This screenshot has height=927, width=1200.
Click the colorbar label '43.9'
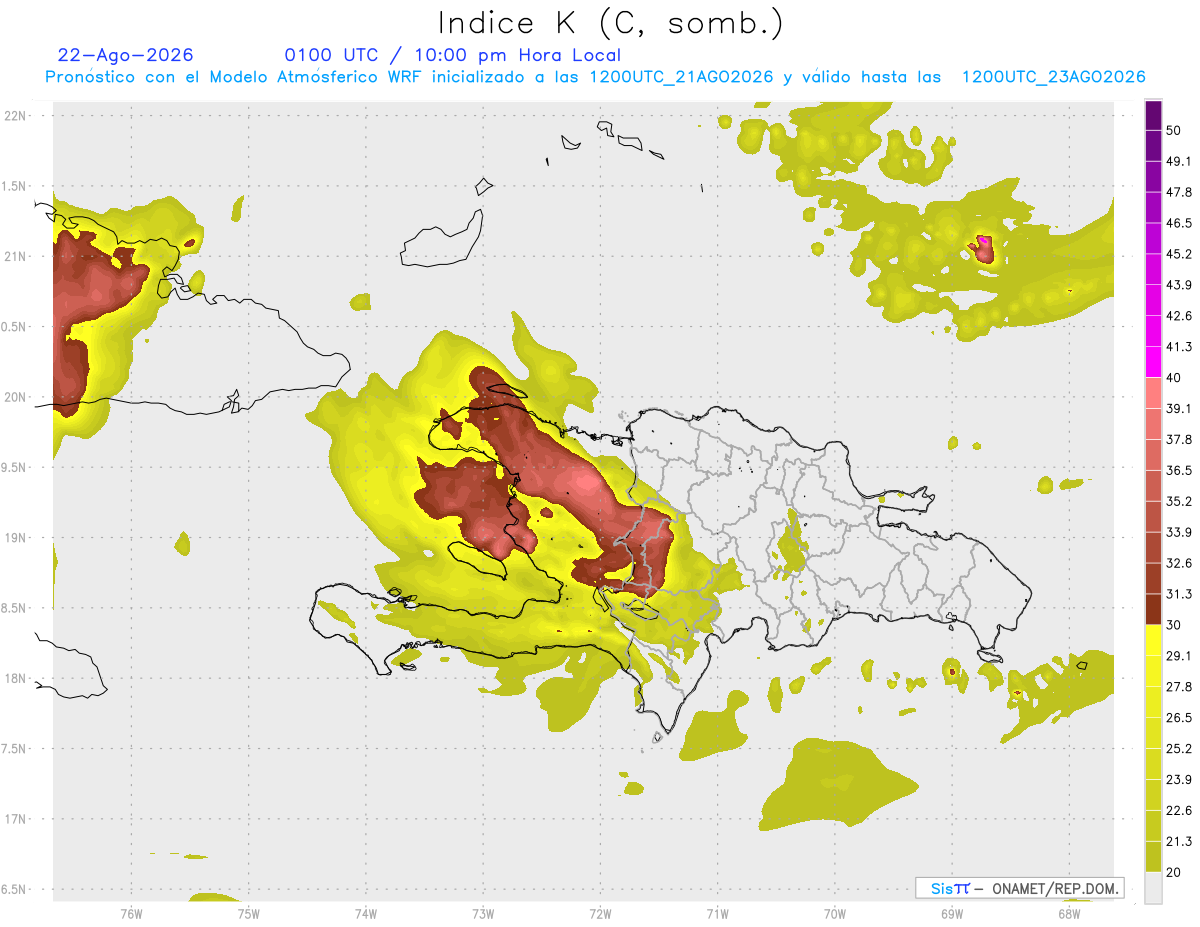coord(1178,285)
